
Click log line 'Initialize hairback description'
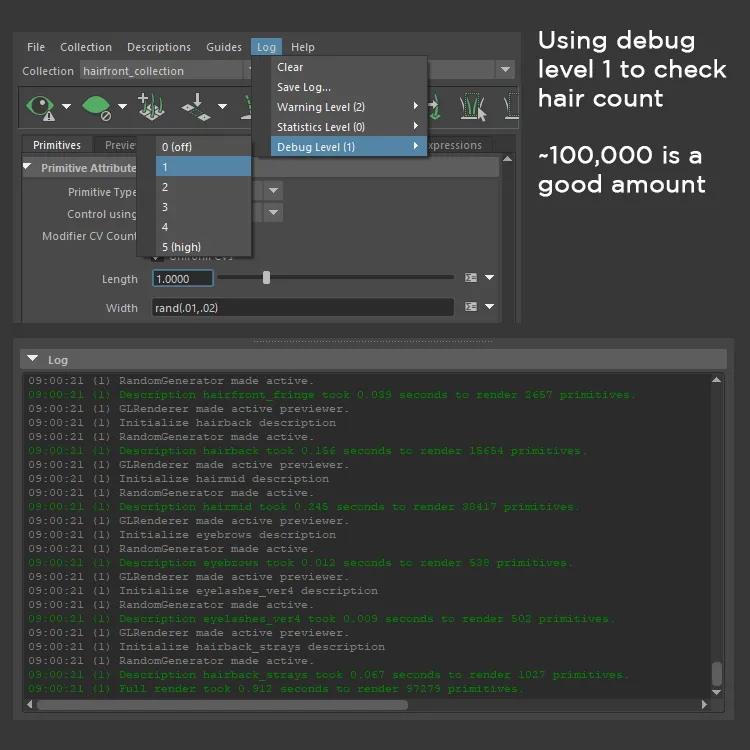click(x=182, y=423)
